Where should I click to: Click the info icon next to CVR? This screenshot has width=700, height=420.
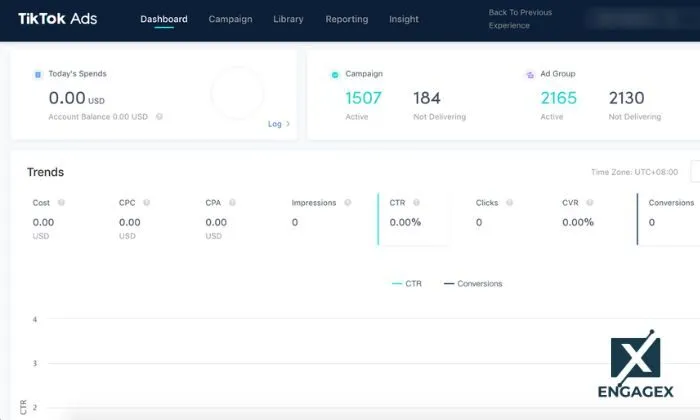coord(590,203)
